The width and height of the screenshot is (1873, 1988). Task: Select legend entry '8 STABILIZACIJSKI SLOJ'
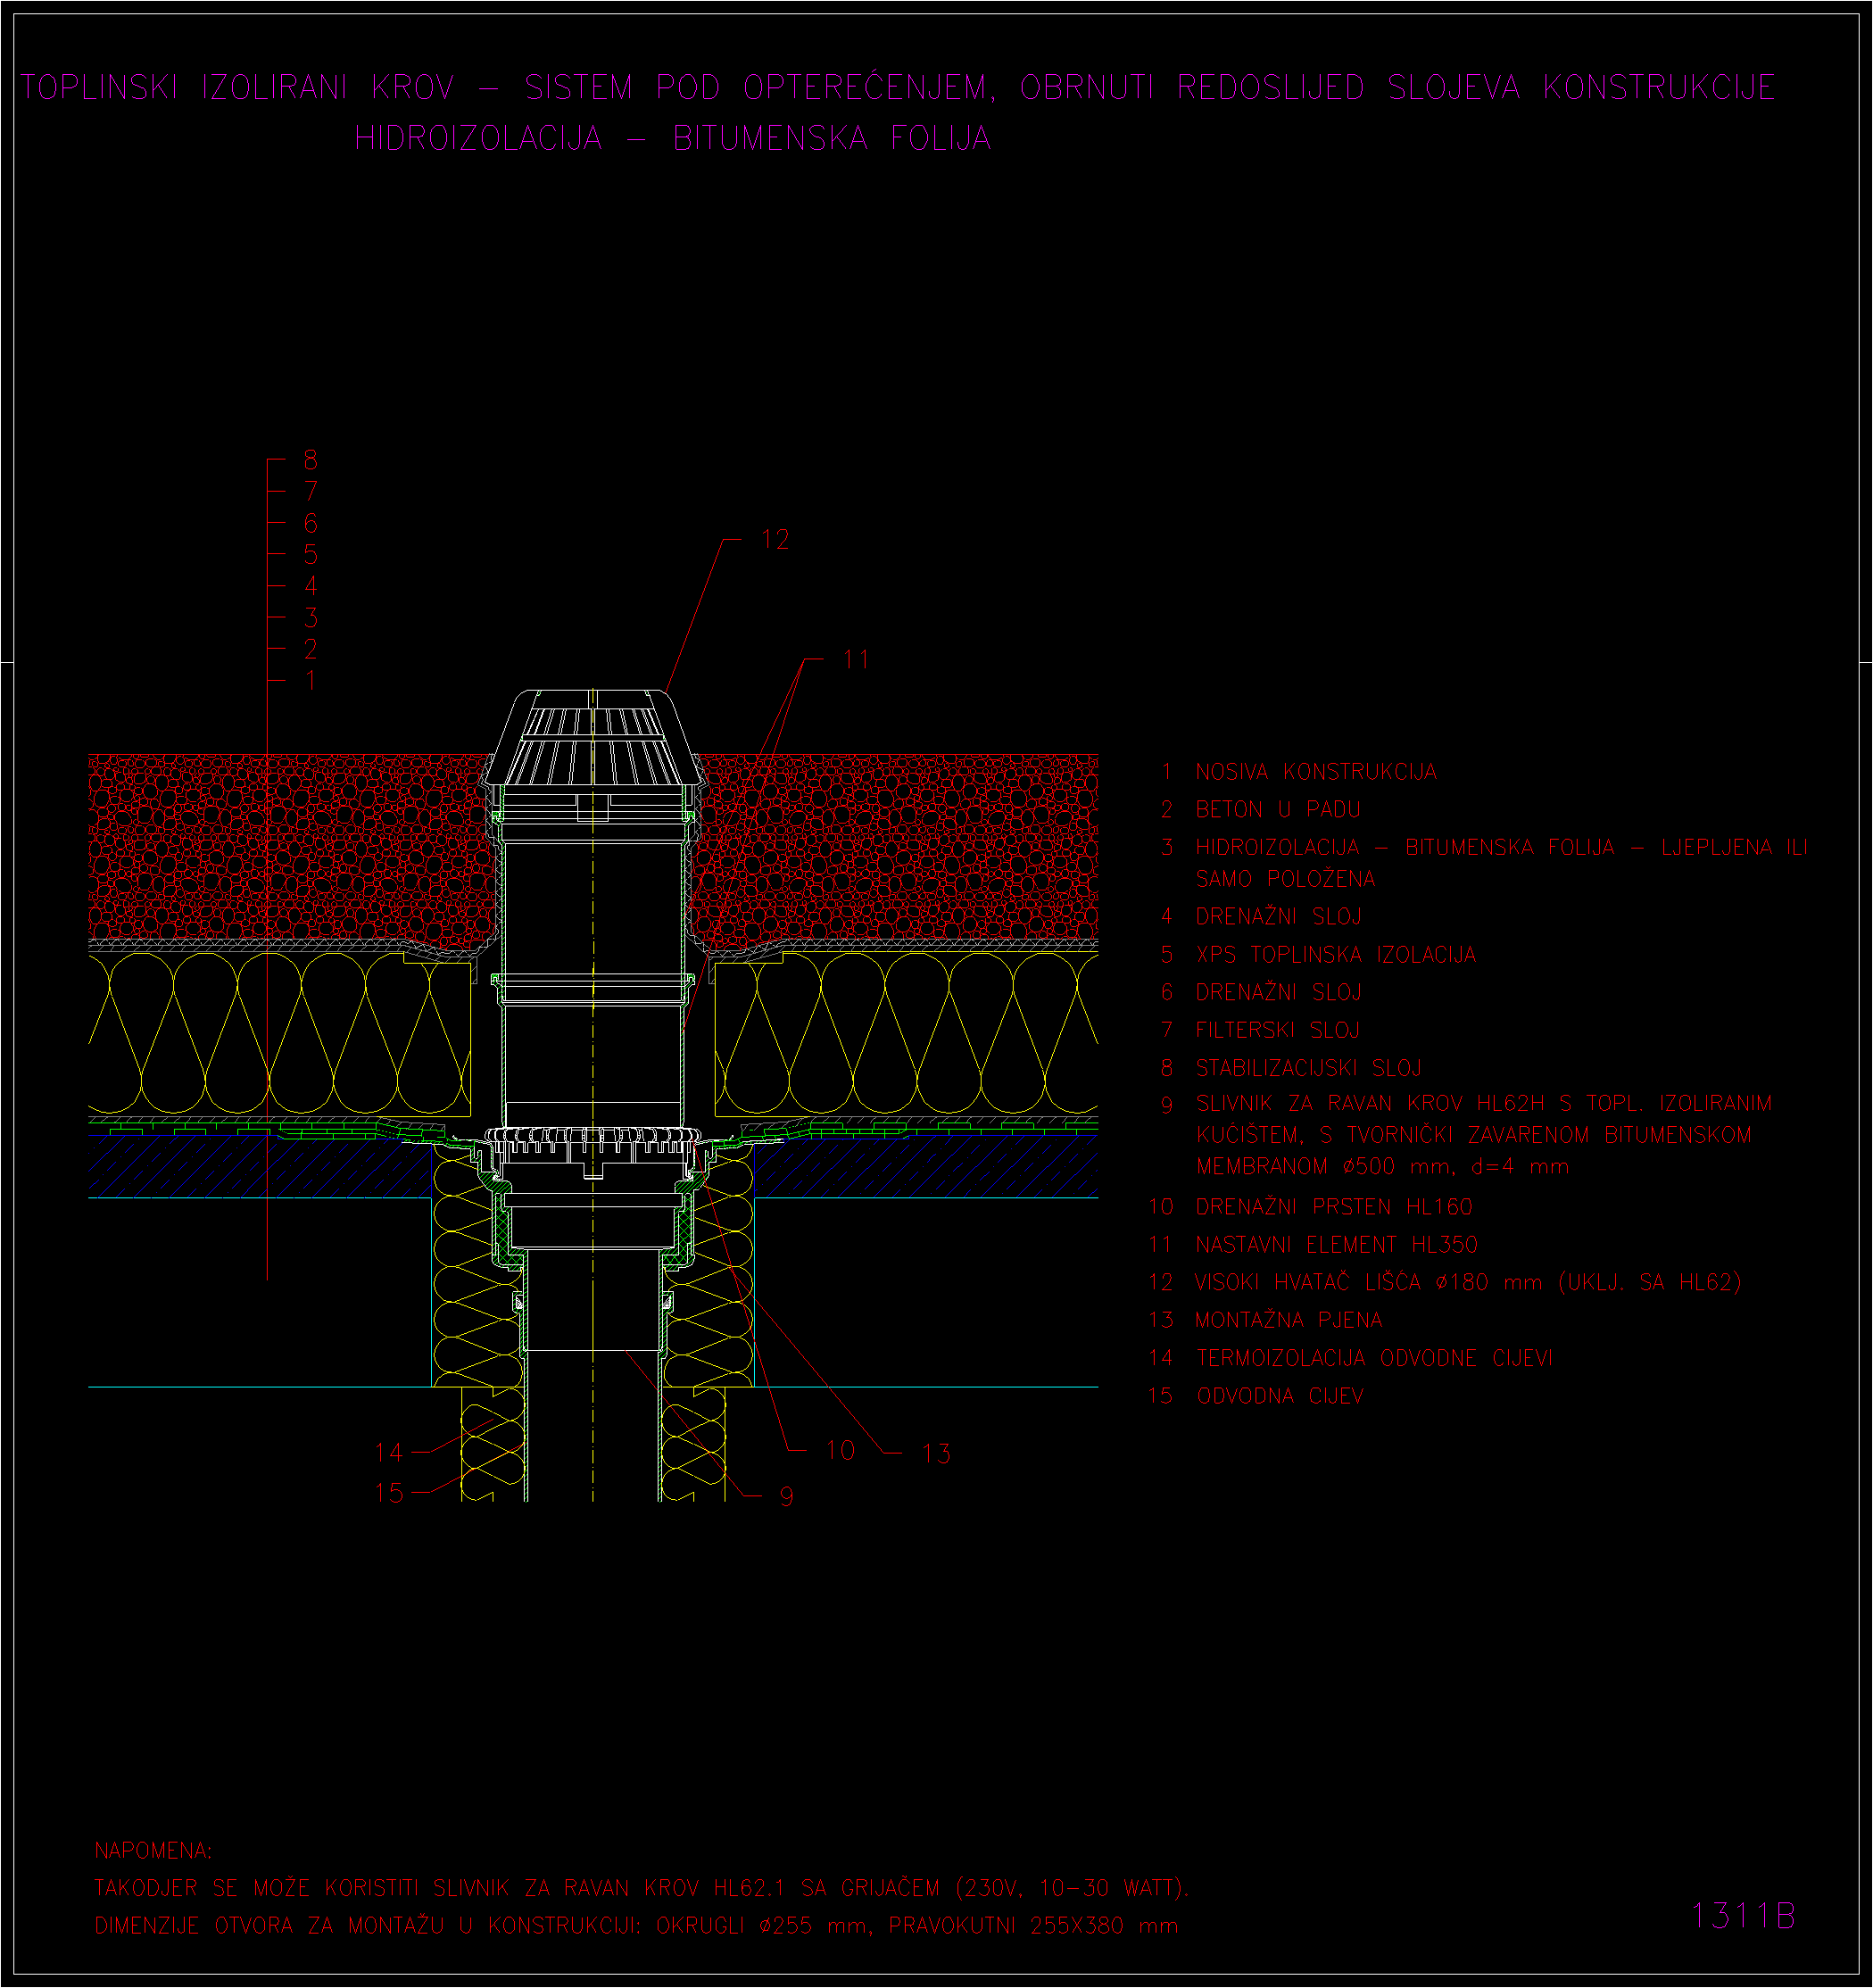click(1291, 1068)
